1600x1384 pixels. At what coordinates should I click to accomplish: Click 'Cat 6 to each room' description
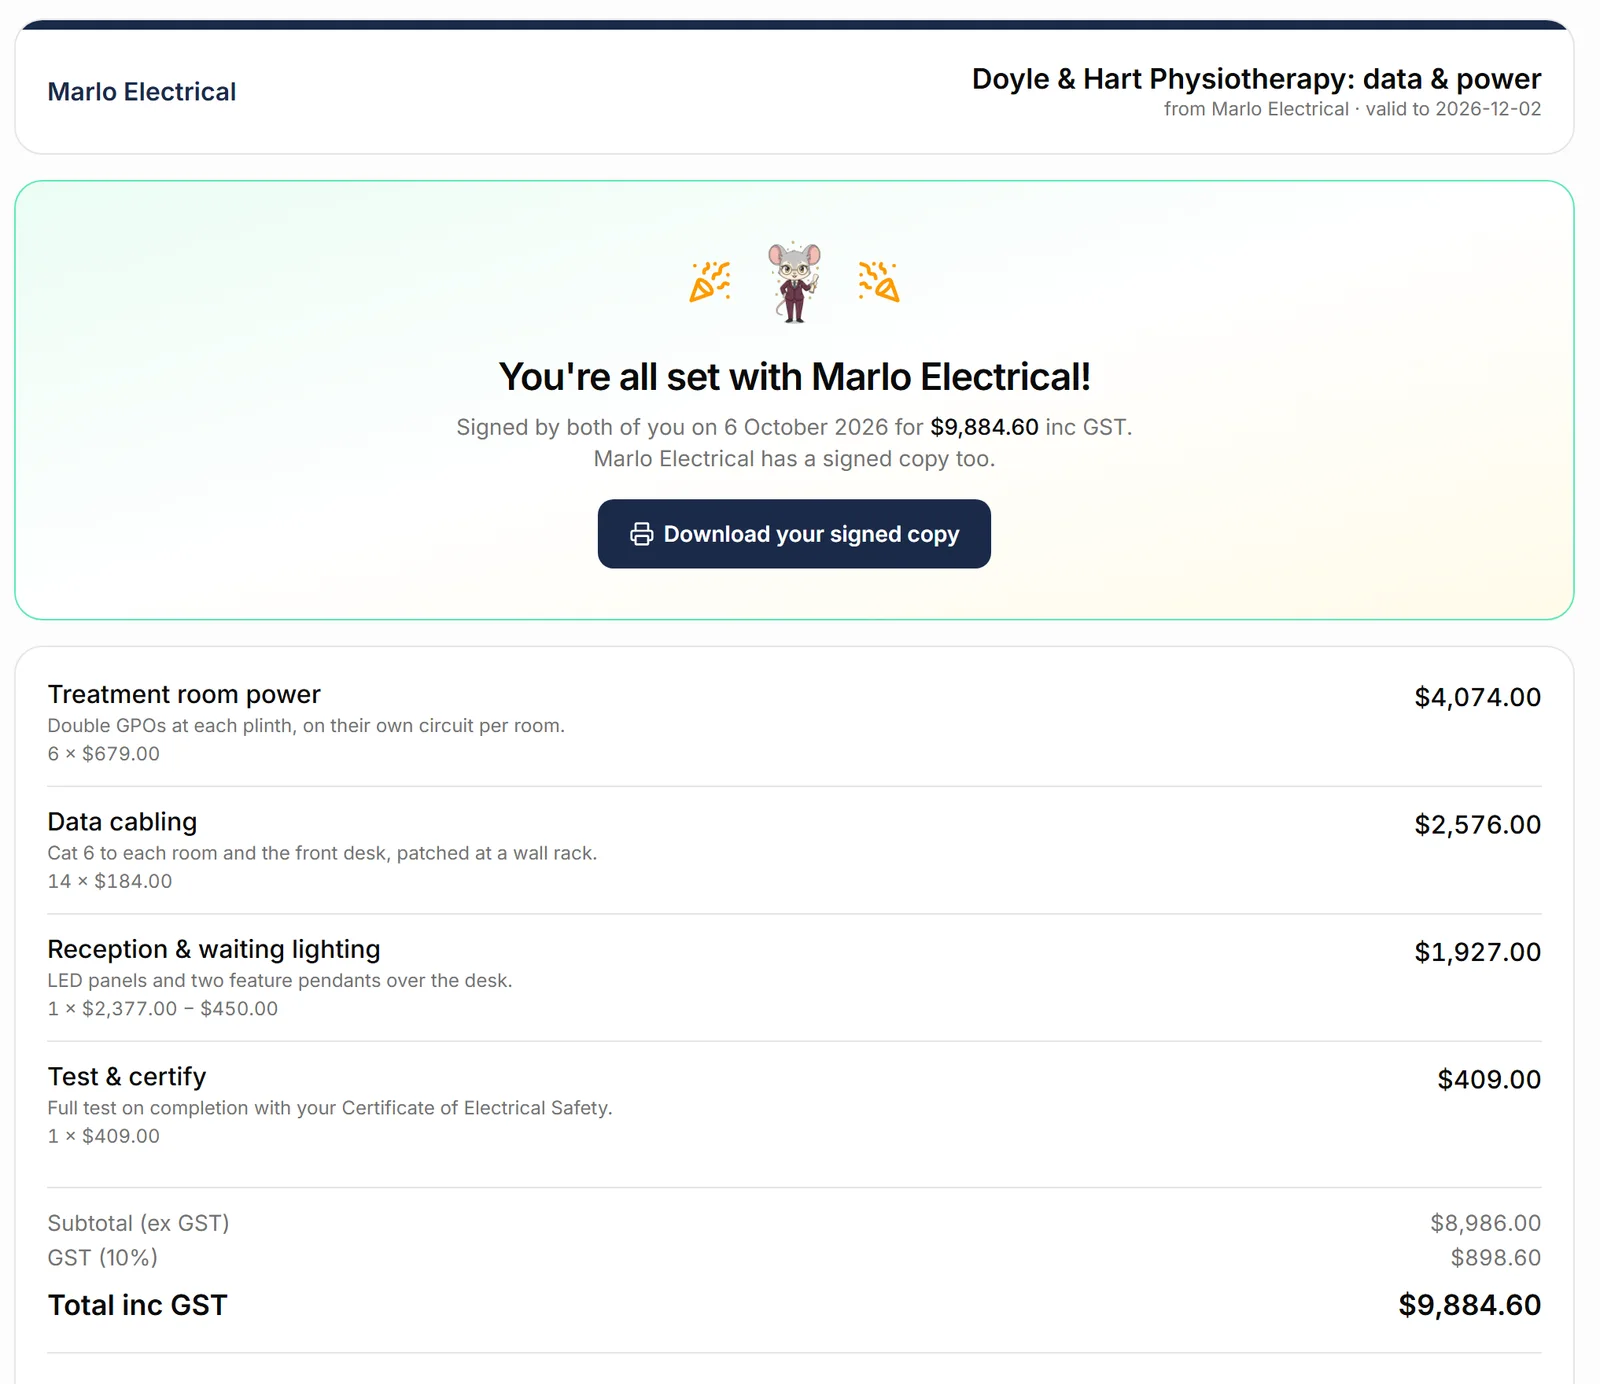[x=322, y=853]
